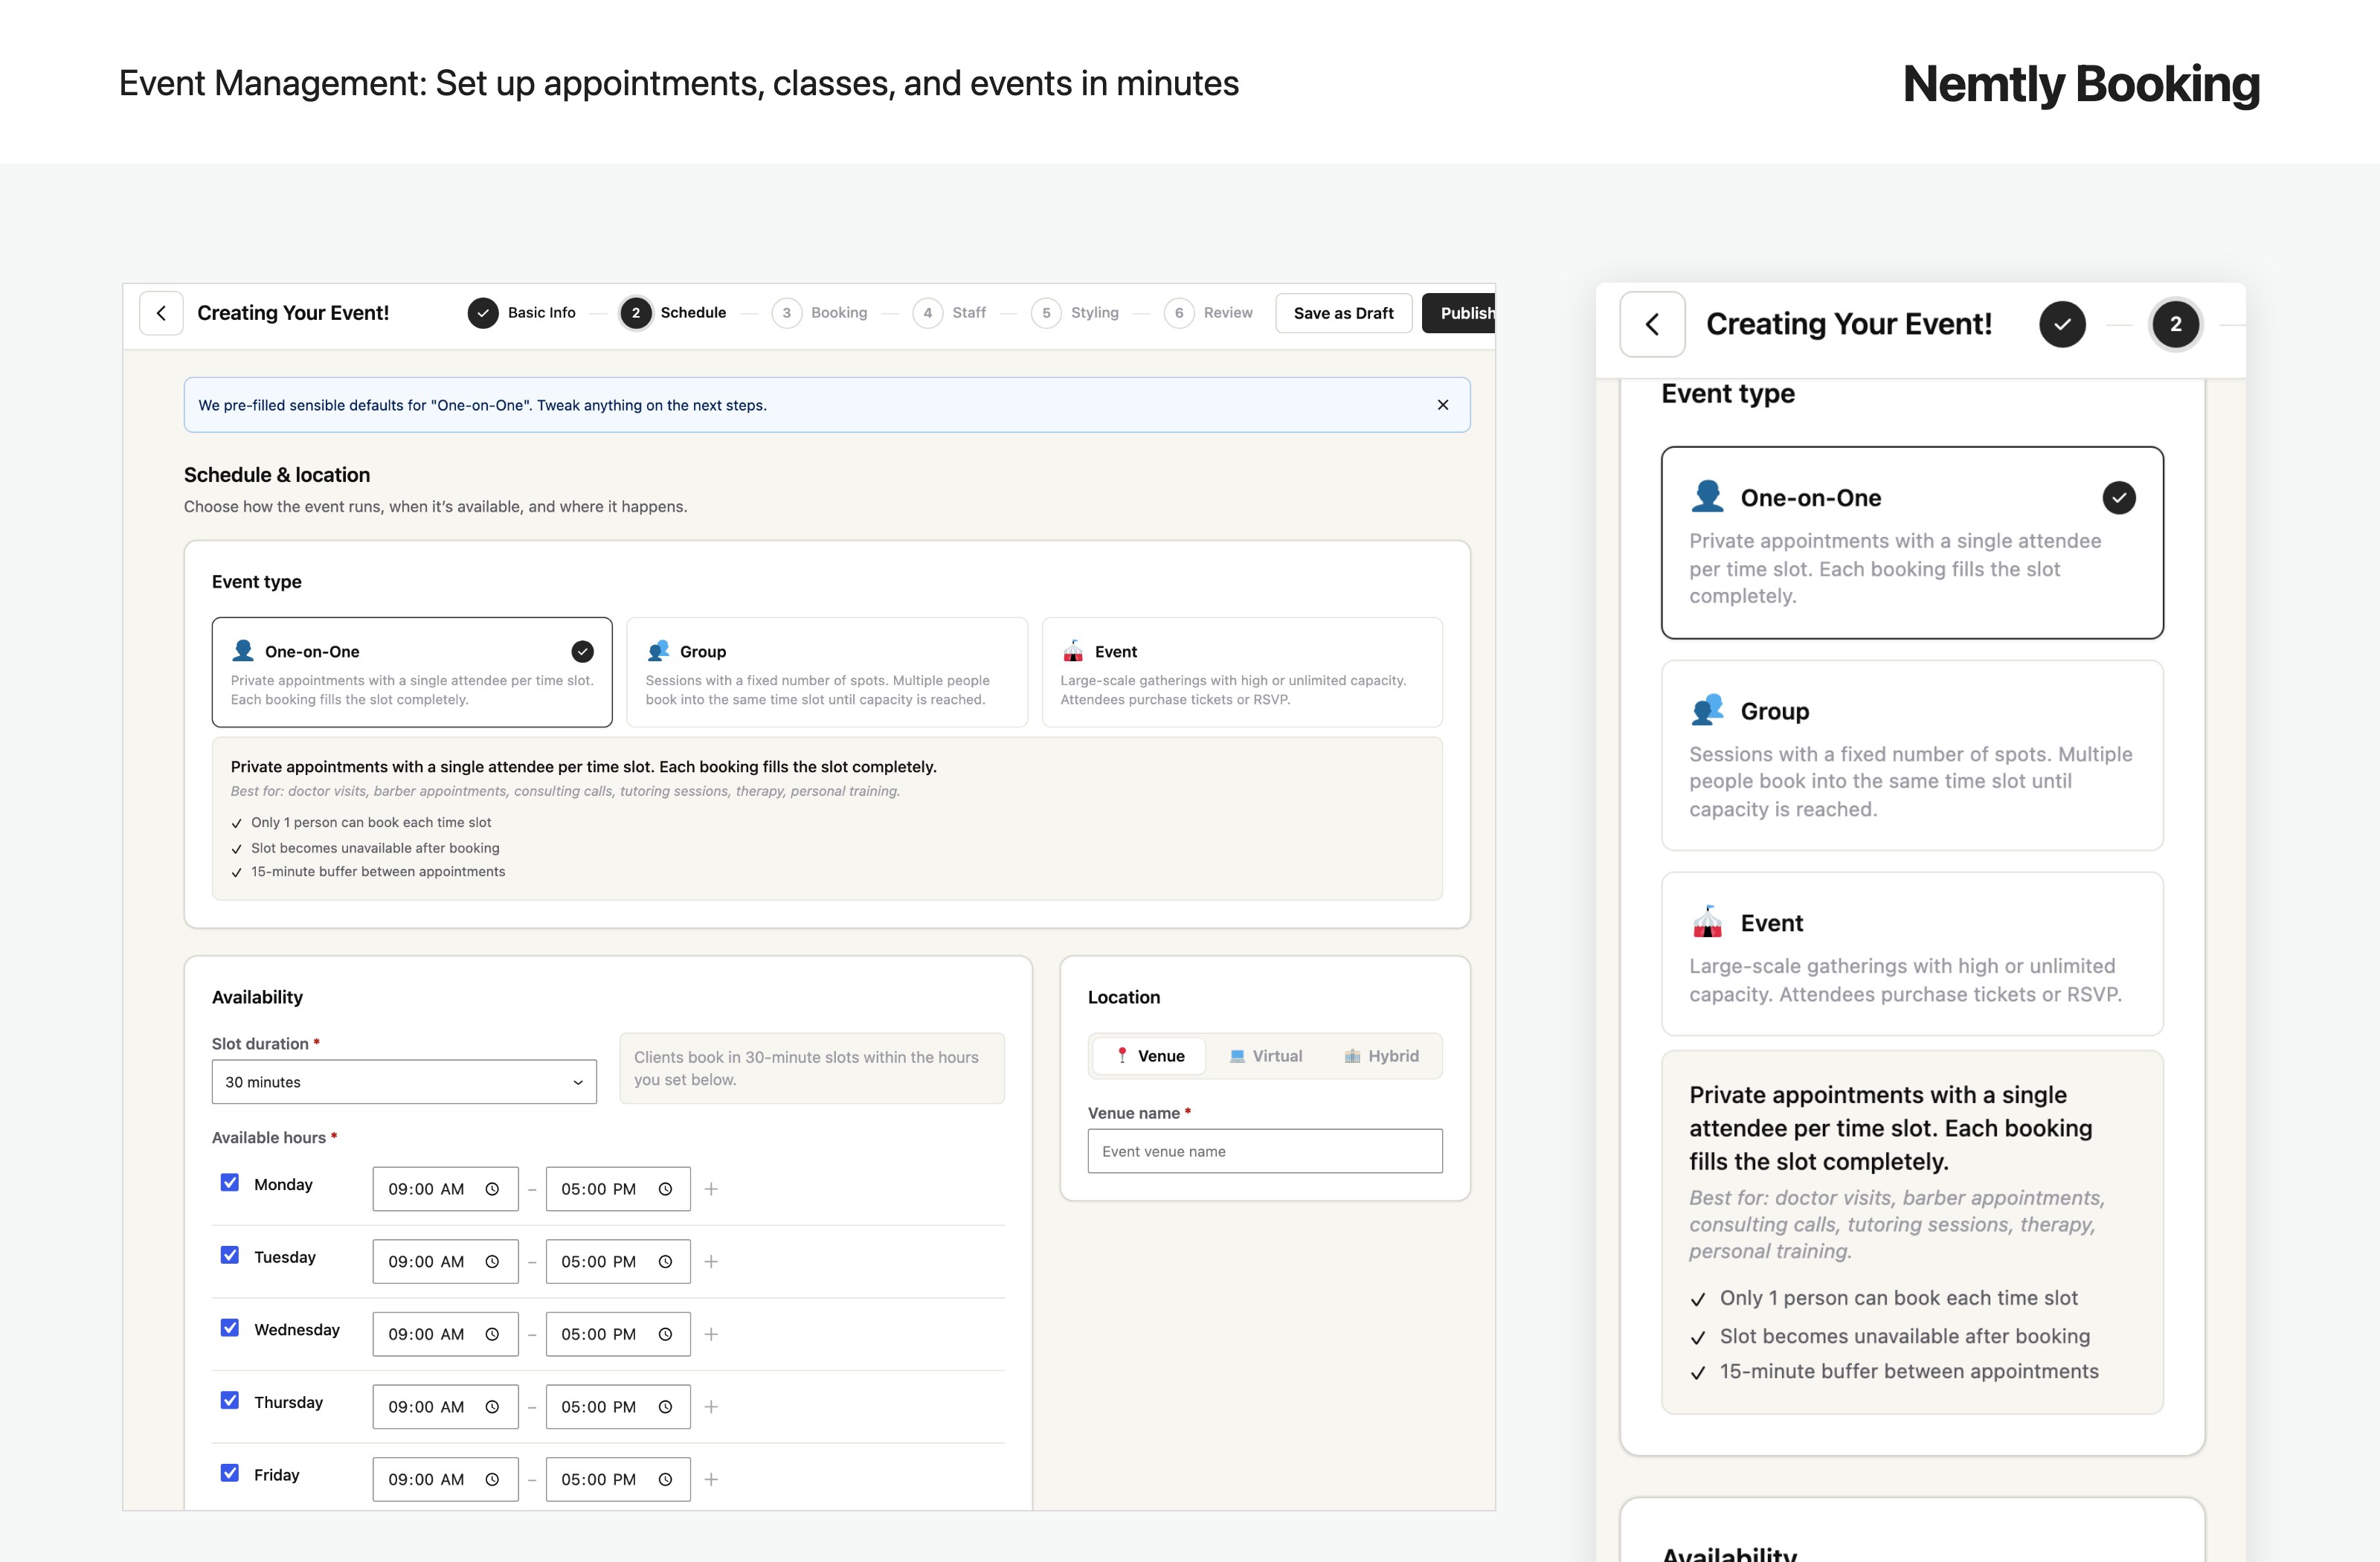Edit Wednesday 05:00 PM end time field

[x=618, y=1334]
